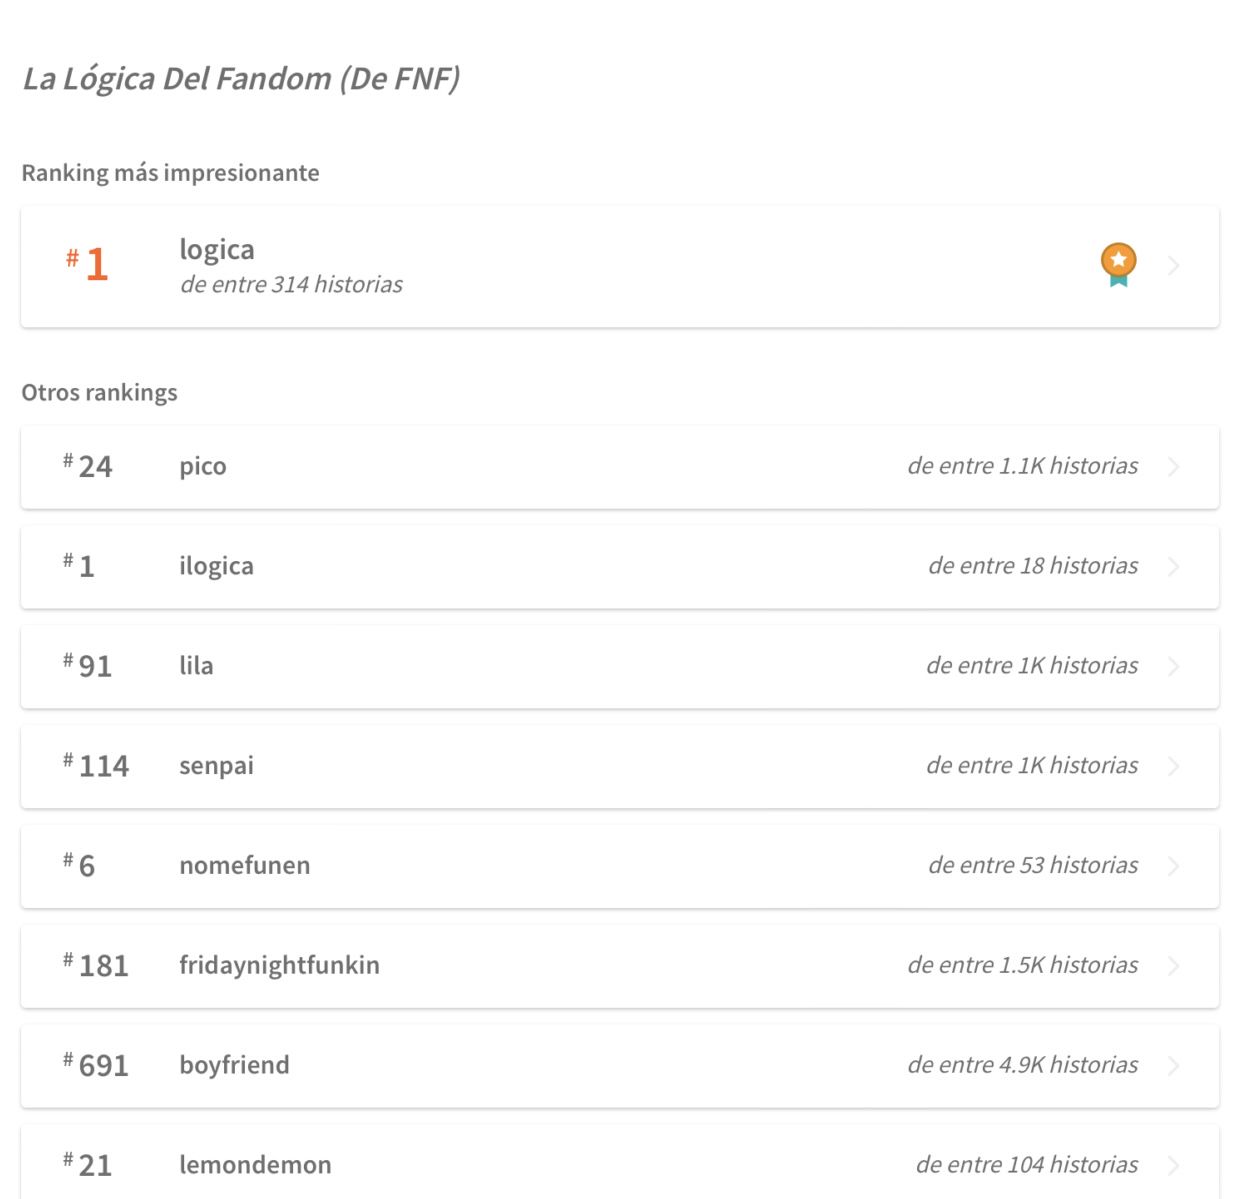Viewport: 1245px width, 1199px height.
Task: Open the ilogica row chevron arrow
Action: pos(1174,567)
